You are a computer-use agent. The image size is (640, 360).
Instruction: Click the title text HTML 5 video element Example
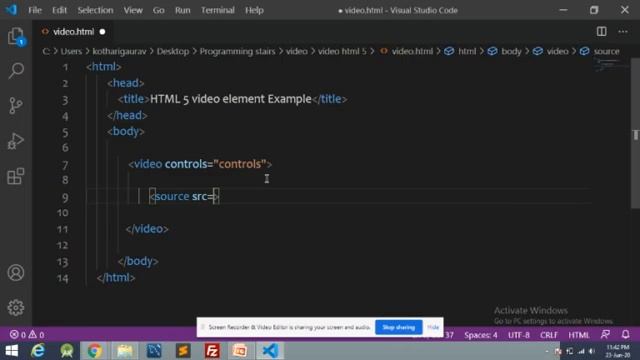[231, 99]
